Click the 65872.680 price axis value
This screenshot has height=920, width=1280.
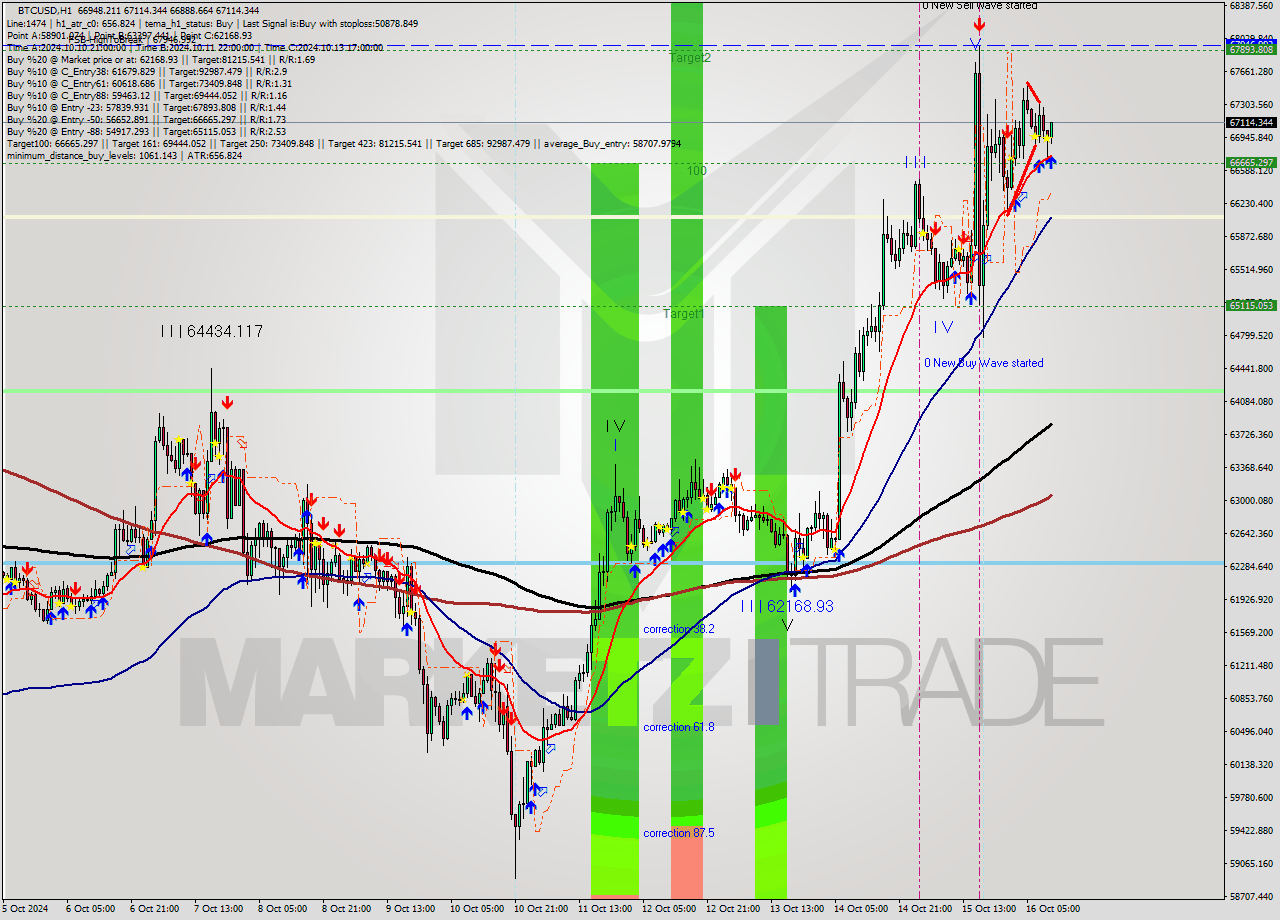click(x=1251, y=236)
